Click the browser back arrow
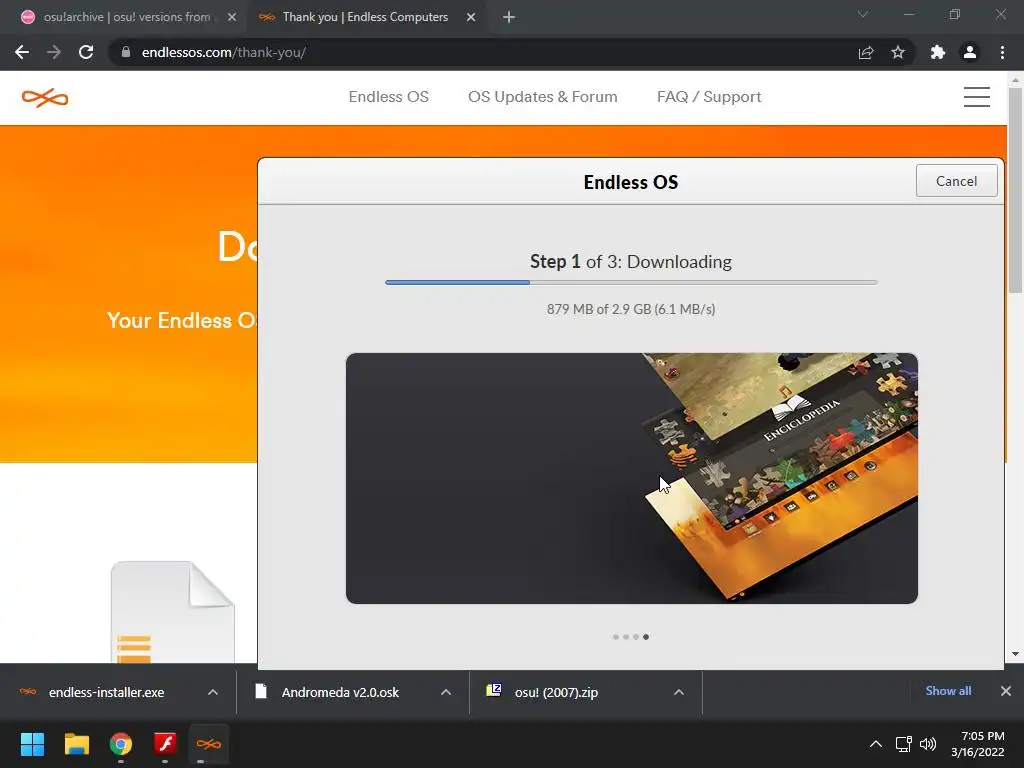 pos(22,52)
